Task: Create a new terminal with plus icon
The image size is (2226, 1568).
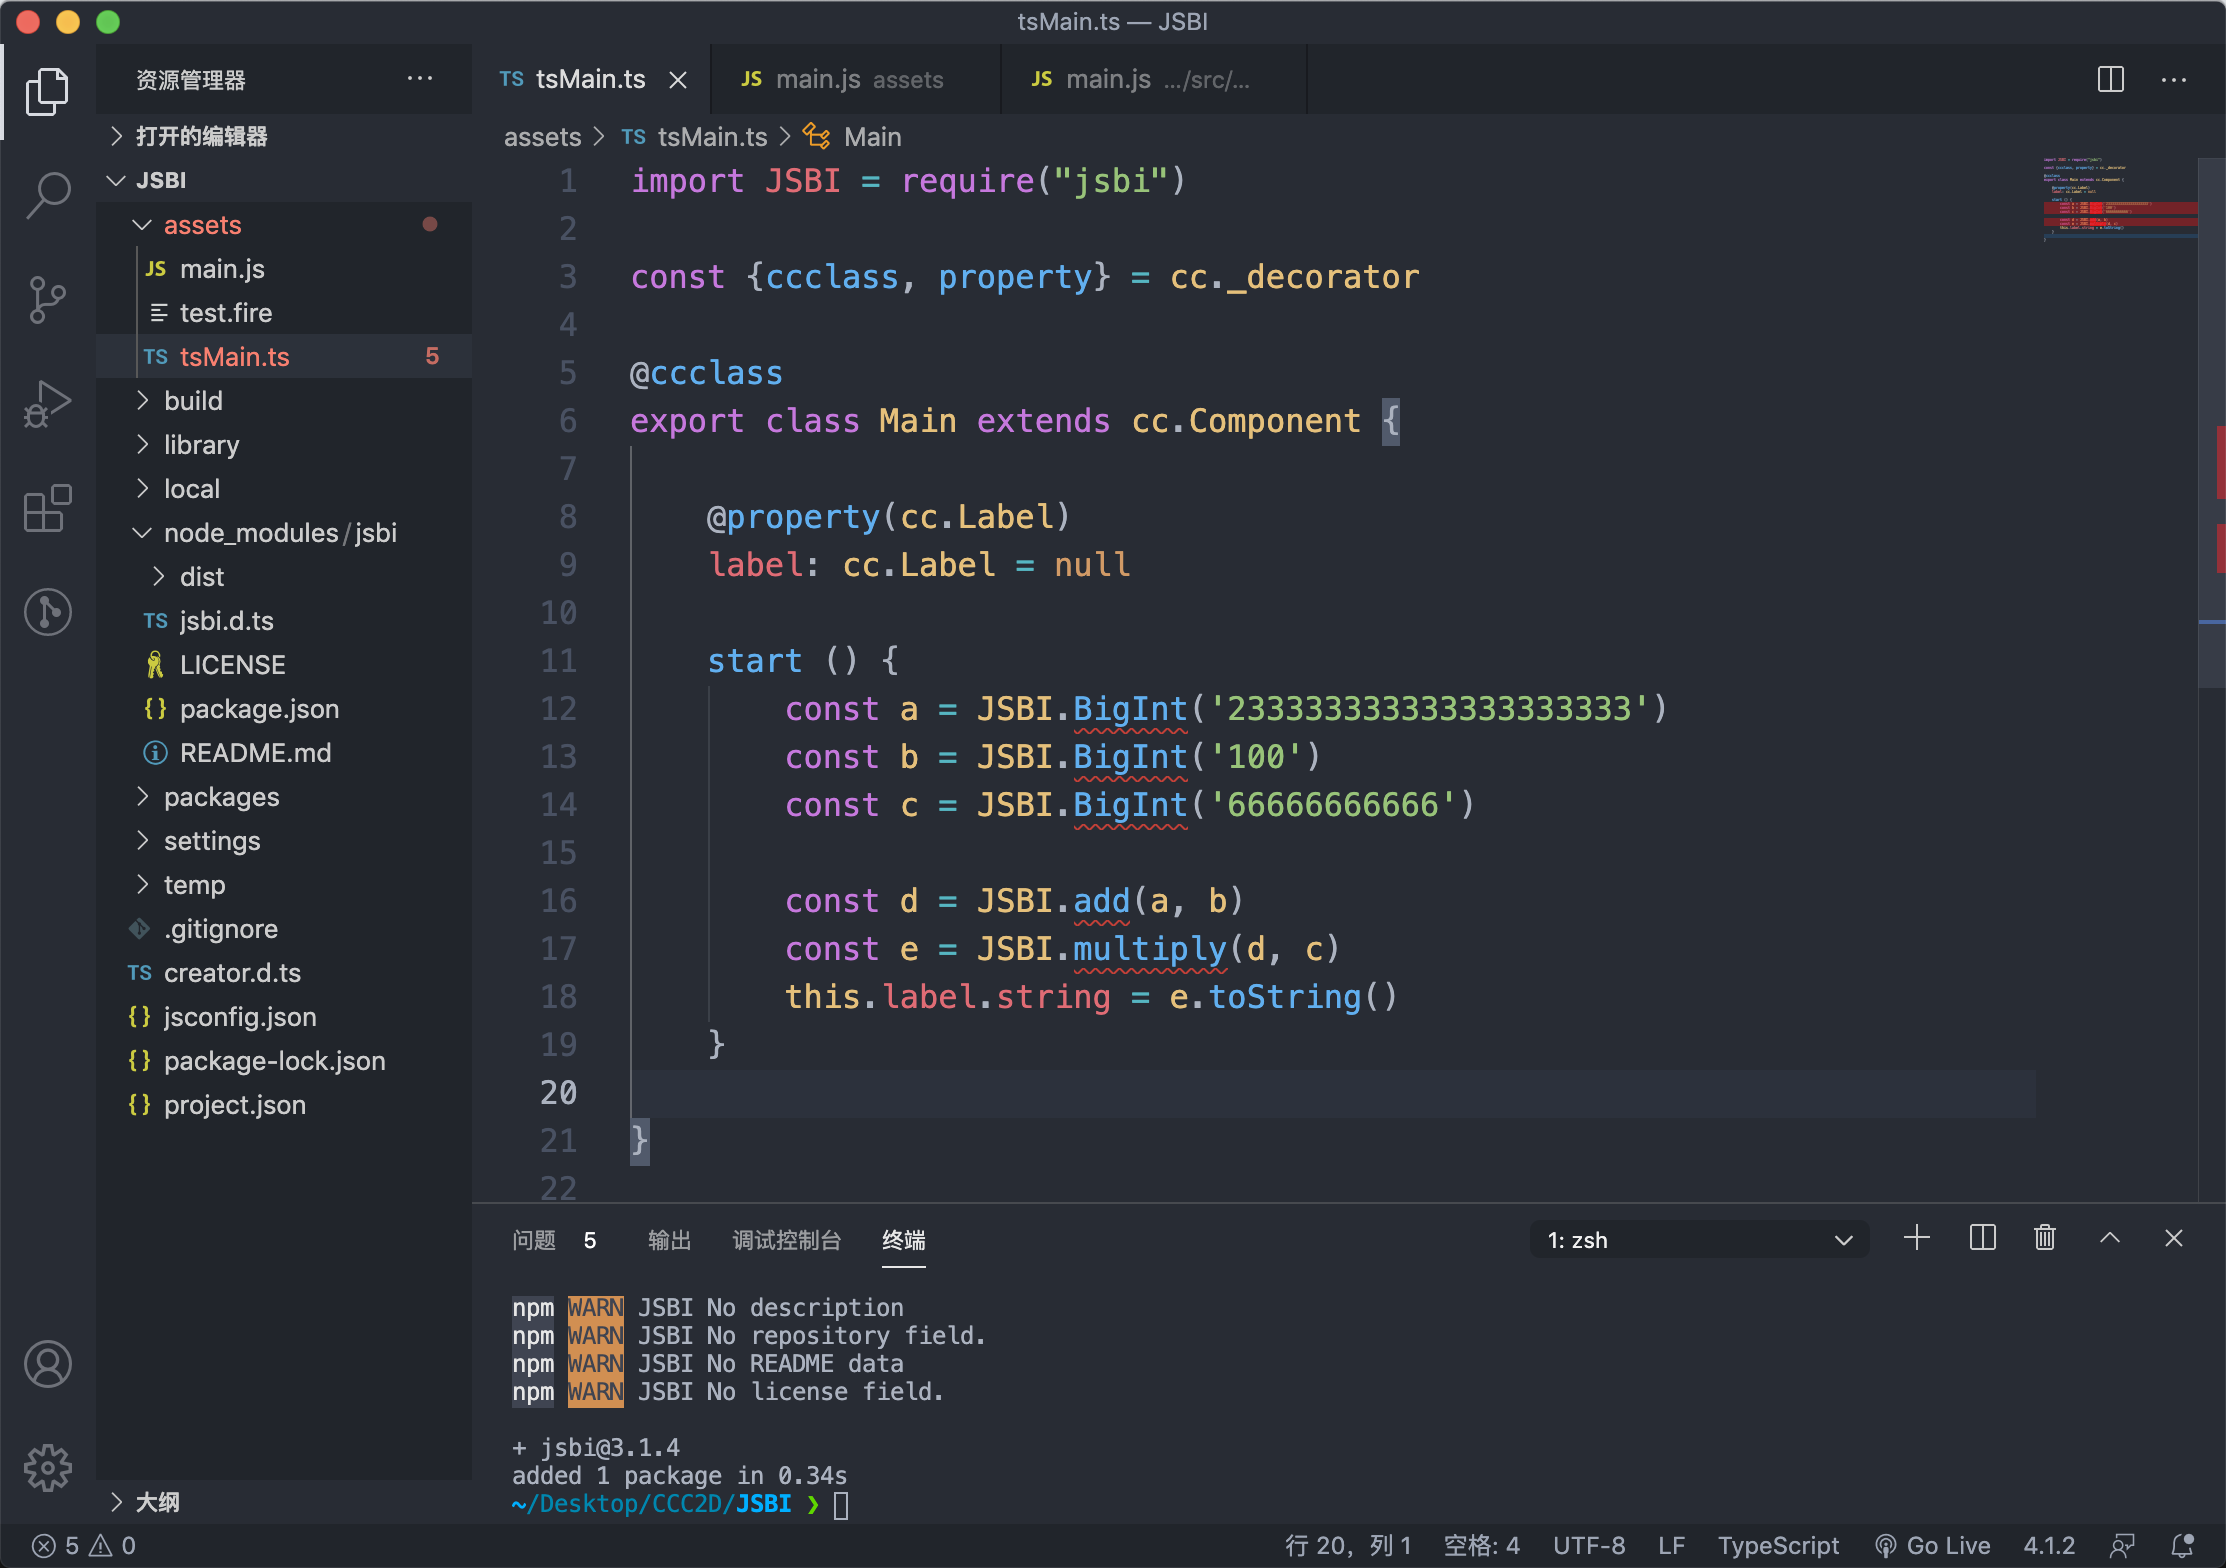Action: tap(1917, 1239)
